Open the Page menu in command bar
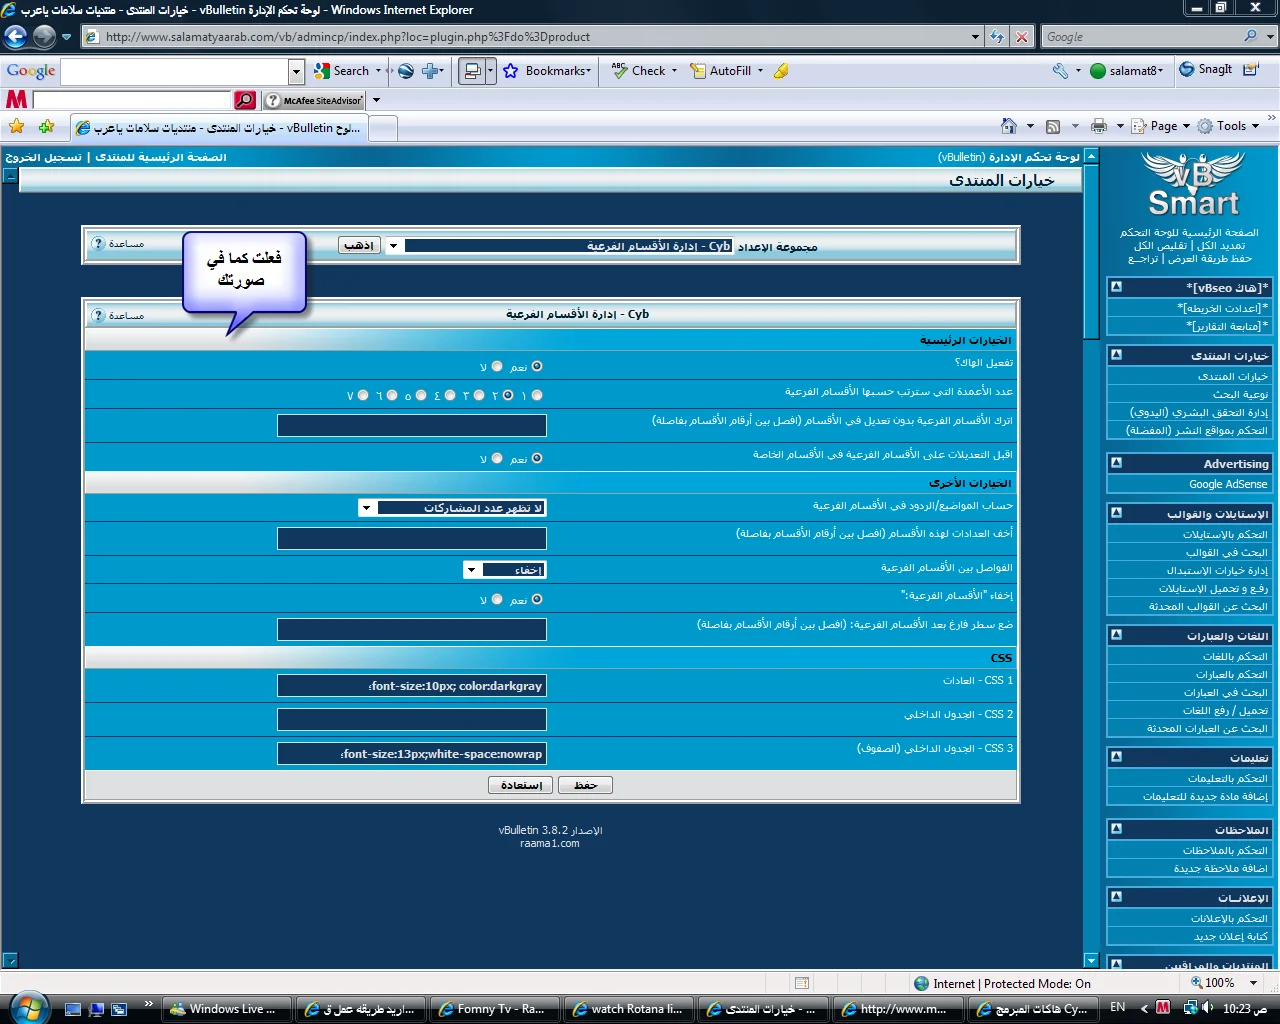Viewport: 1280px width, 1024px height. coord(1163,126)
